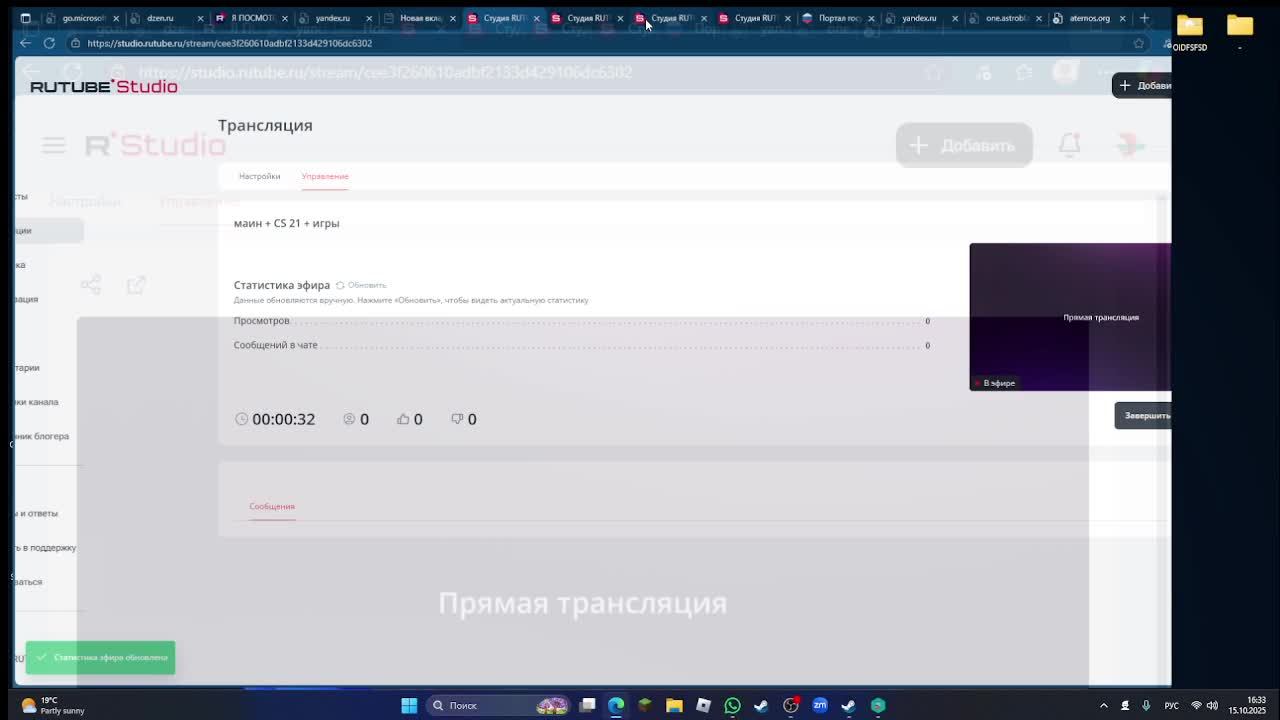The width and height of the screenshot is (1280, 720).
Task: Open the faded hamburger menu icon
Action: (54, 146)
